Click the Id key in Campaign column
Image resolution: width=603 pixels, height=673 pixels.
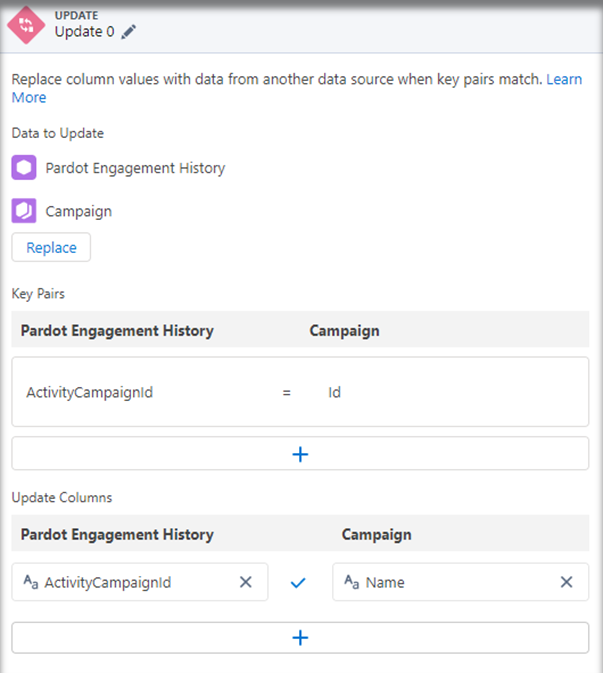(335, 393)
